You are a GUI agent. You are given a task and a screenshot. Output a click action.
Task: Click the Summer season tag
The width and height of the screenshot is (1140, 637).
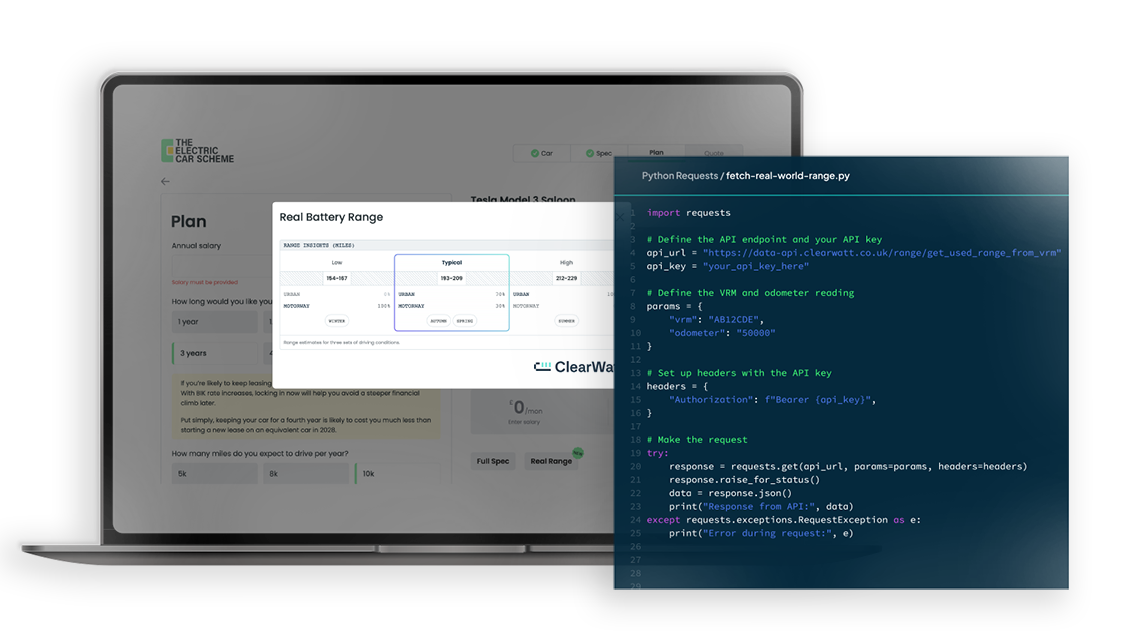(566, 321)
